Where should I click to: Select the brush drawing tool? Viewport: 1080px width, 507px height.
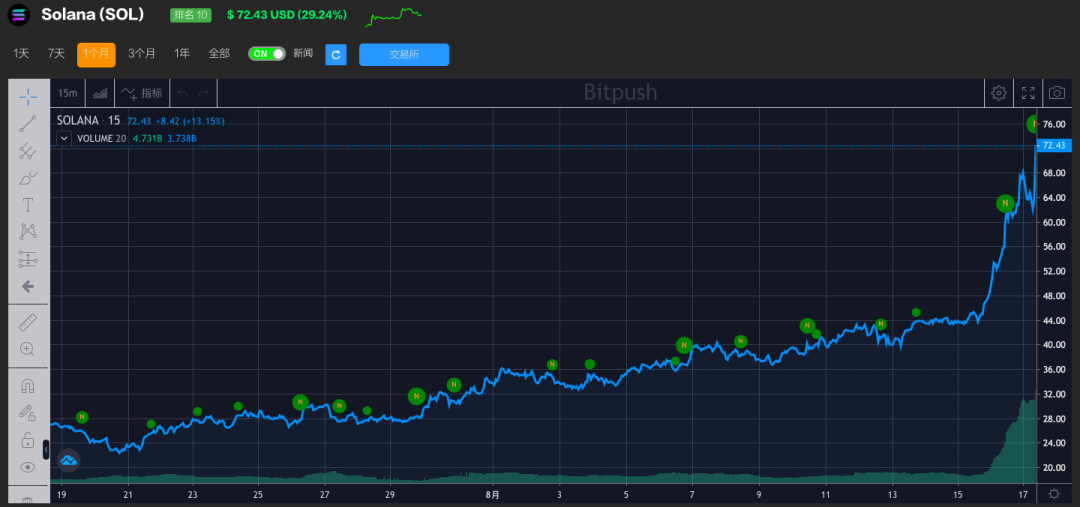(28, 178)
